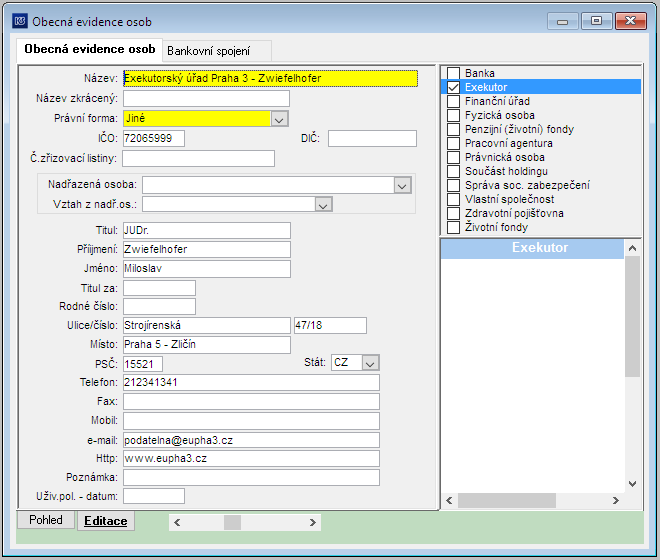Select the Pohled view tab
The width and height of the screenshot is (660, 560).
46,520
